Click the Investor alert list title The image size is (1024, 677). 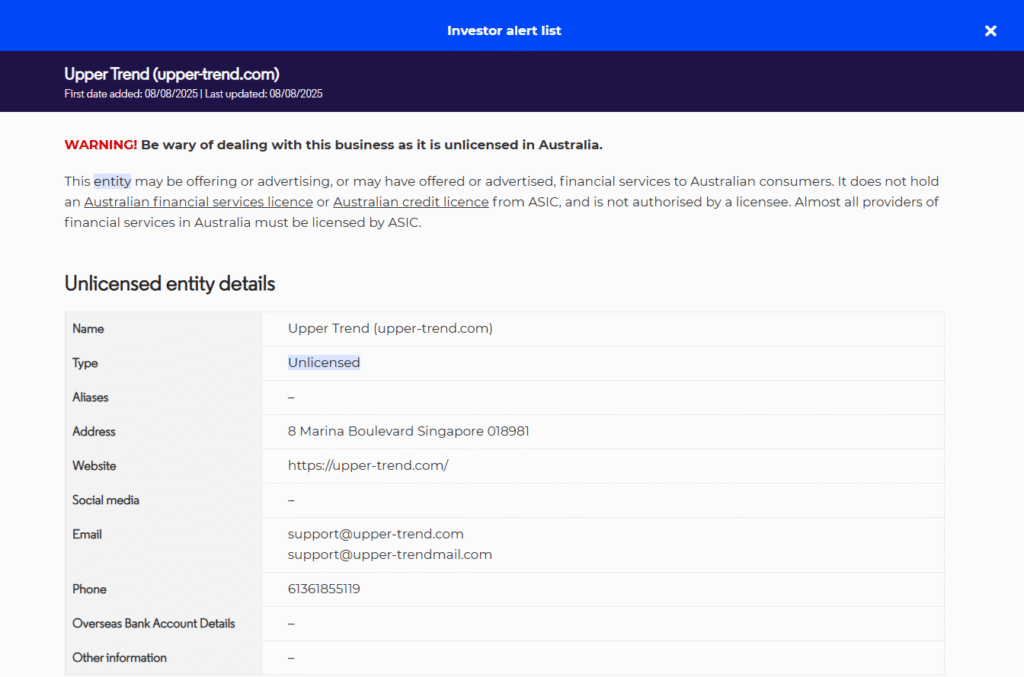point(504,31)
